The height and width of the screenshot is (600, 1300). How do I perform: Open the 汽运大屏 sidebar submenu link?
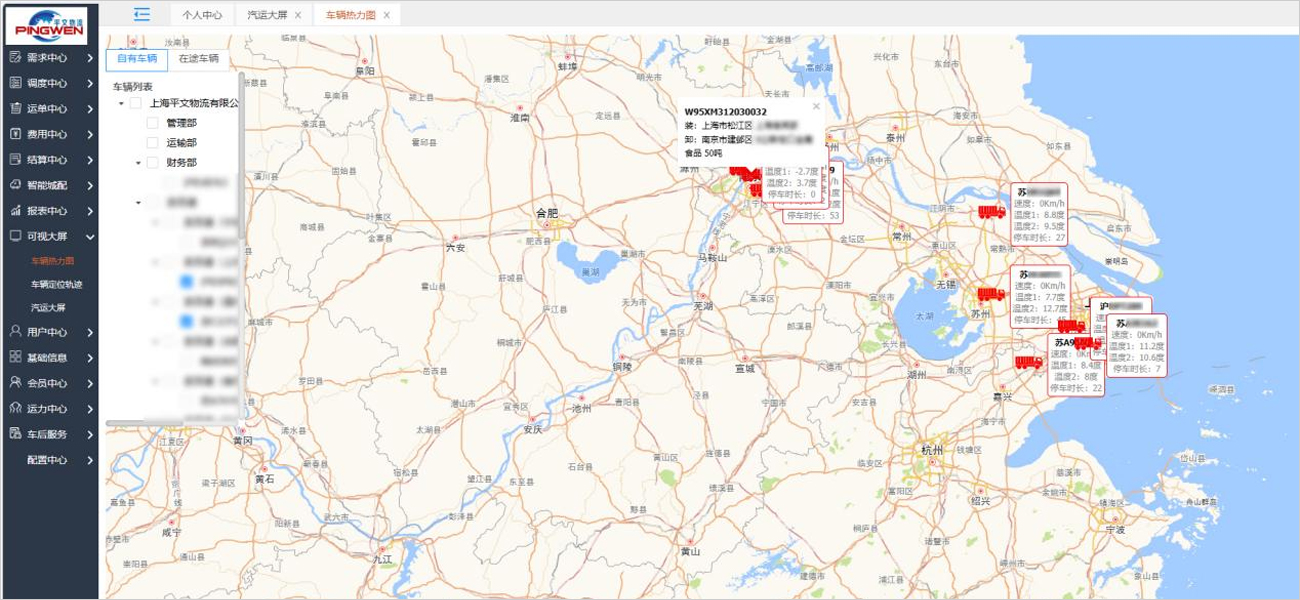tap(48, 308)
